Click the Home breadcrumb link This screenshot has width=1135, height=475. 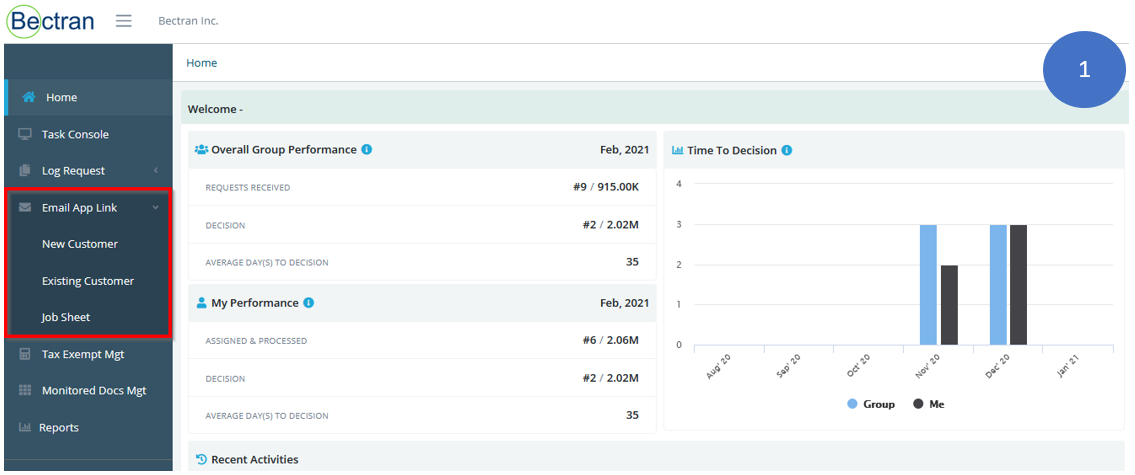201,63
